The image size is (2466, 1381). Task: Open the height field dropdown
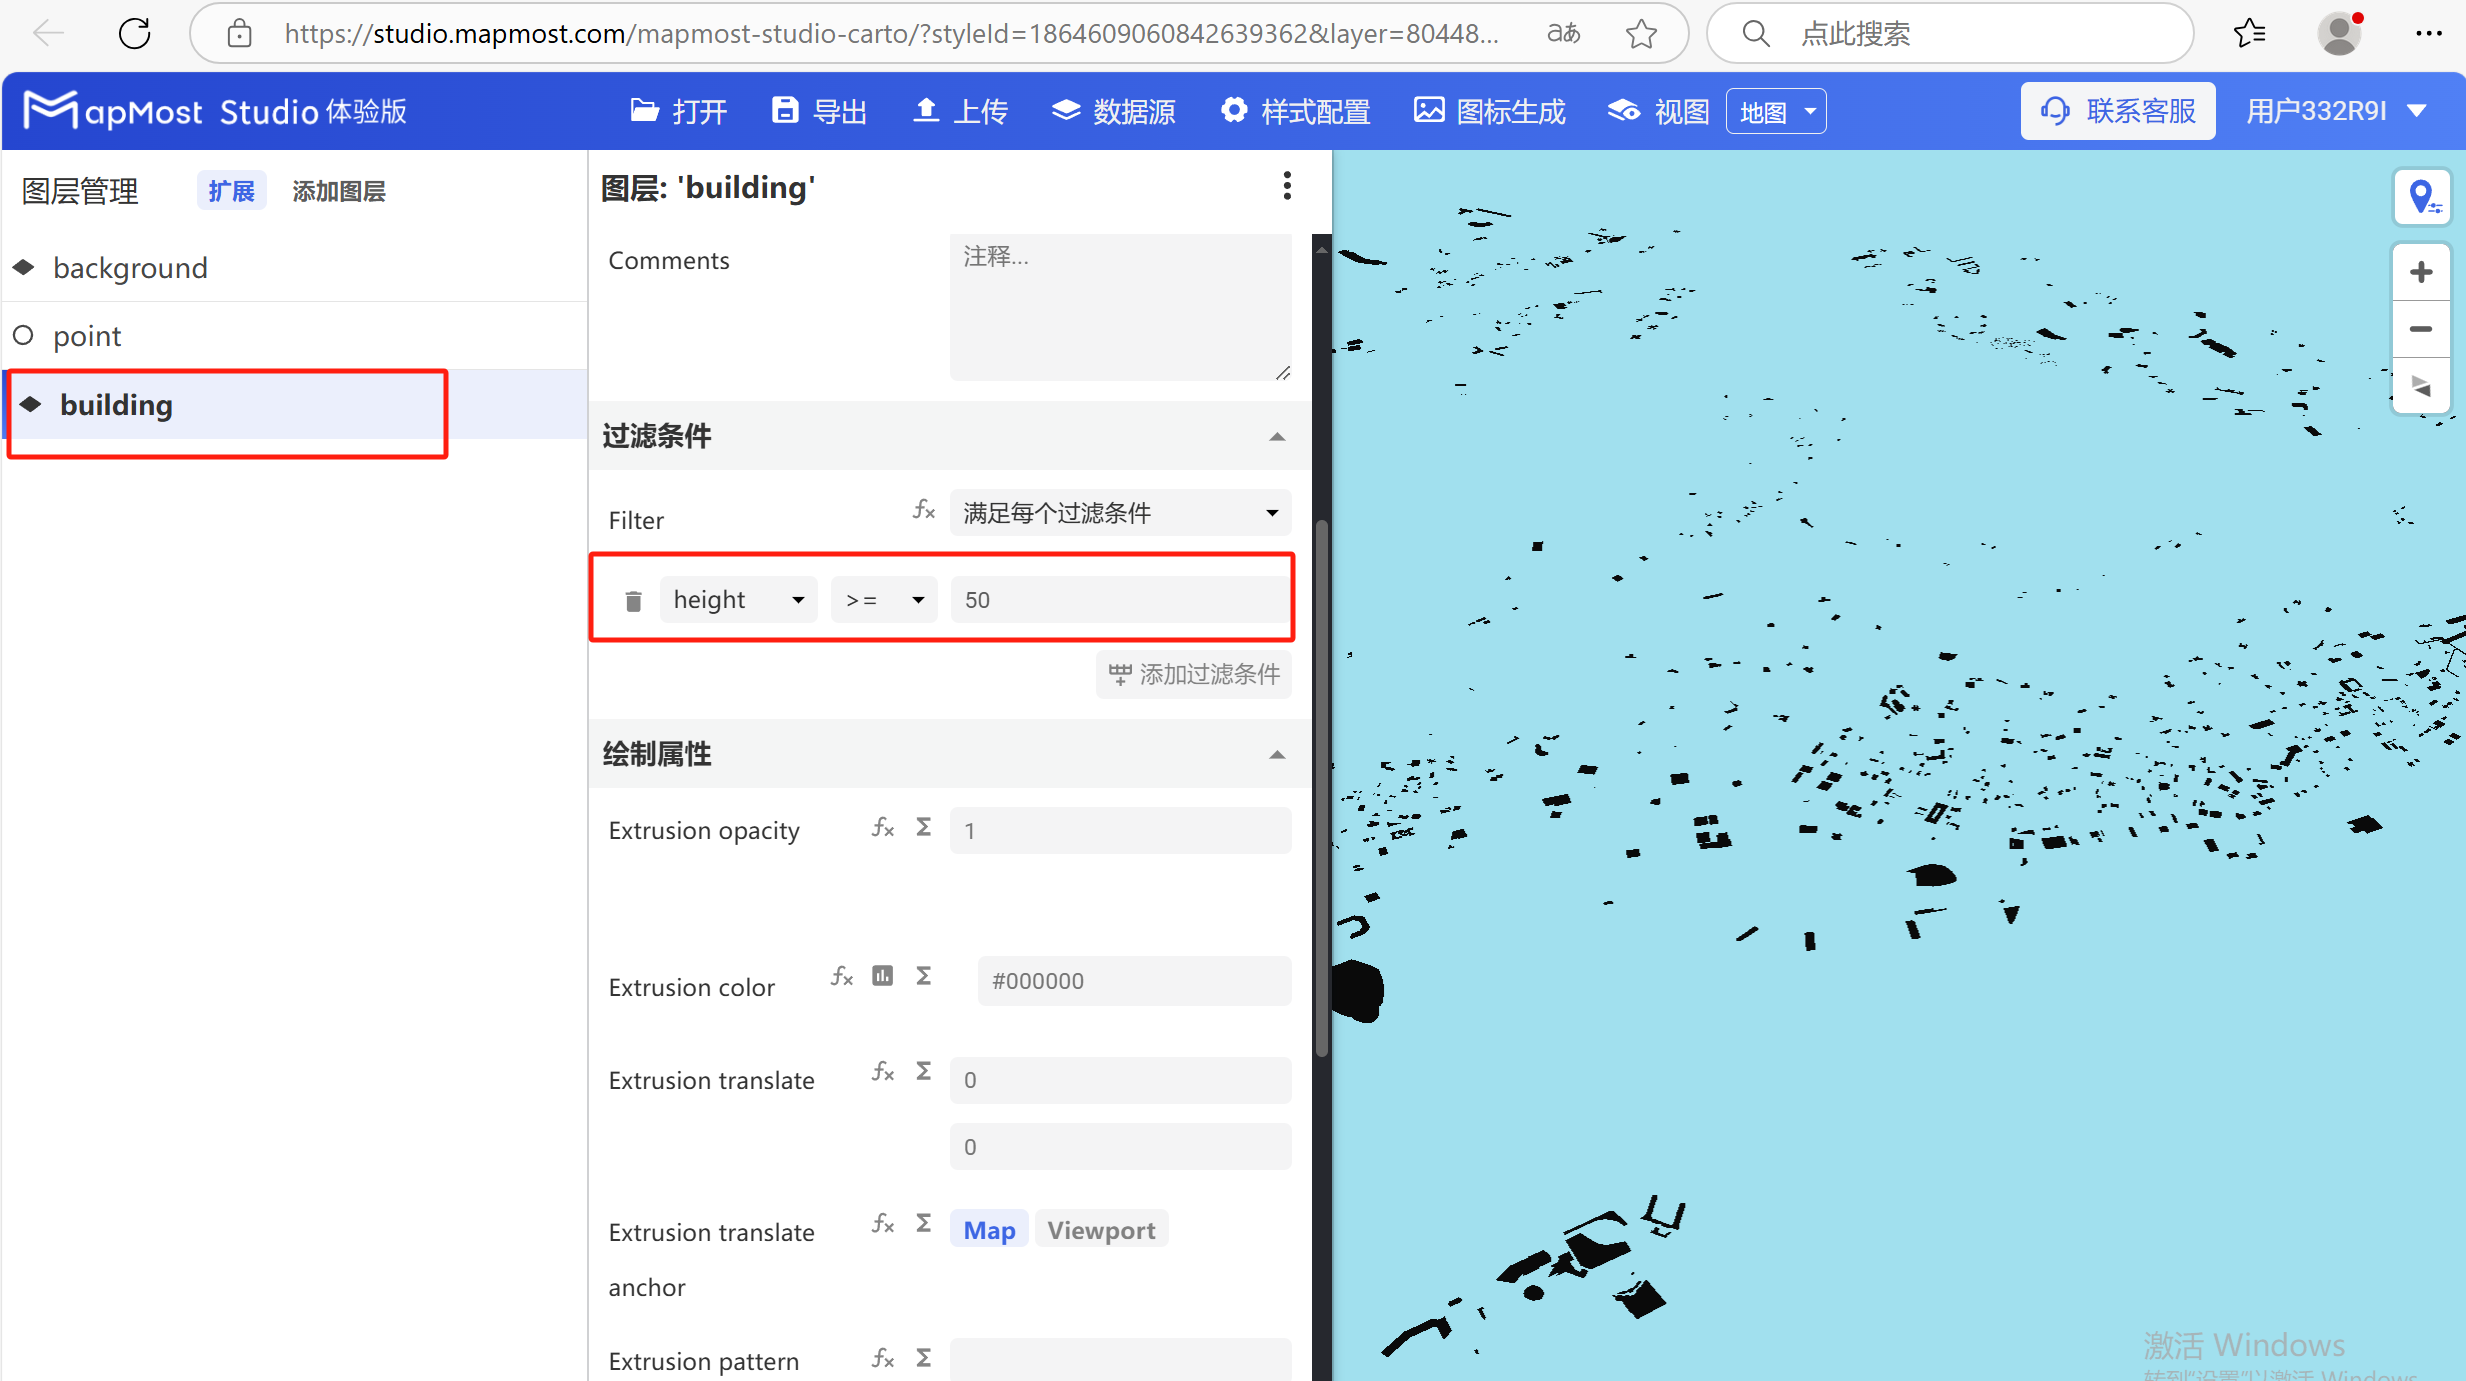coord(738,599)
